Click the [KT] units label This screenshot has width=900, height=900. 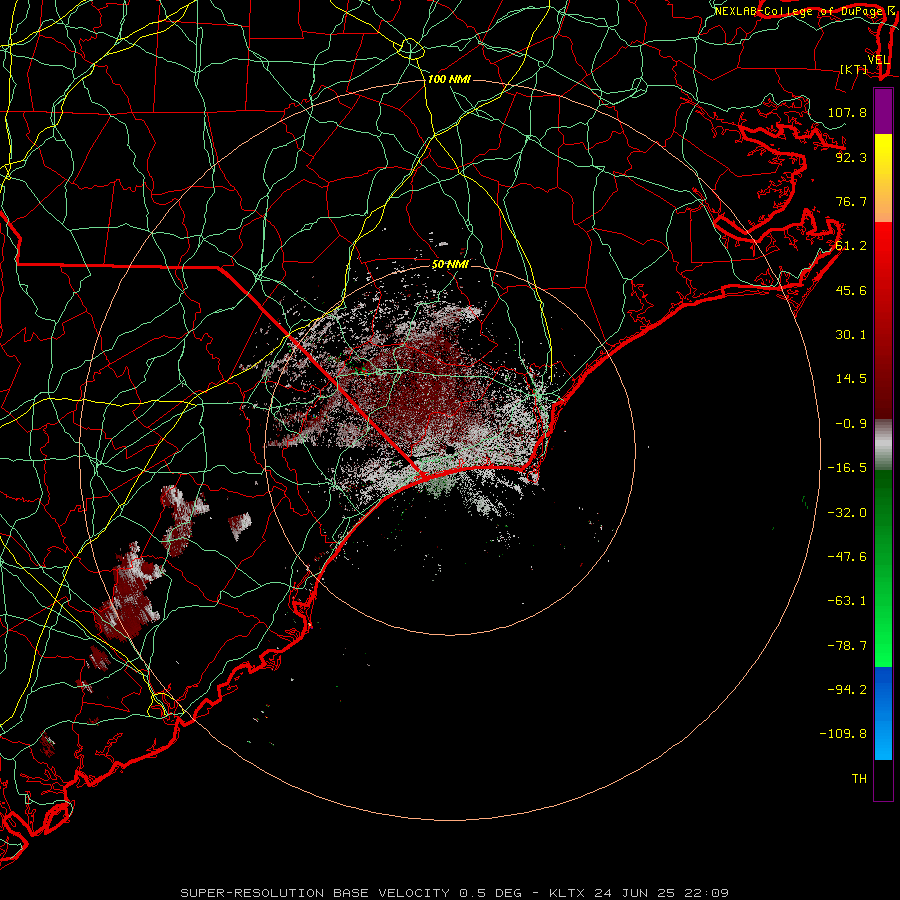point(853,69)
